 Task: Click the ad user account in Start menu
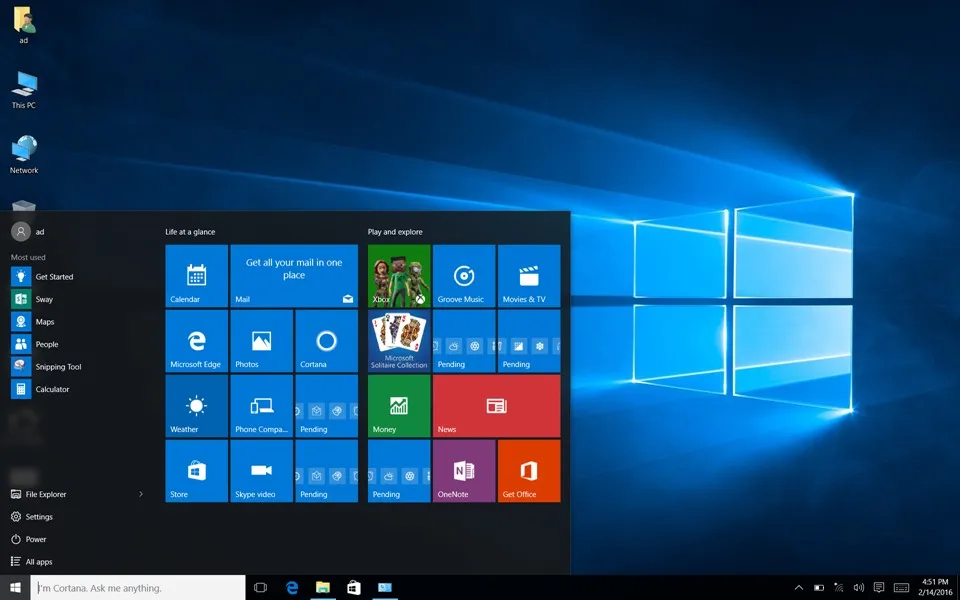point(28,231)
